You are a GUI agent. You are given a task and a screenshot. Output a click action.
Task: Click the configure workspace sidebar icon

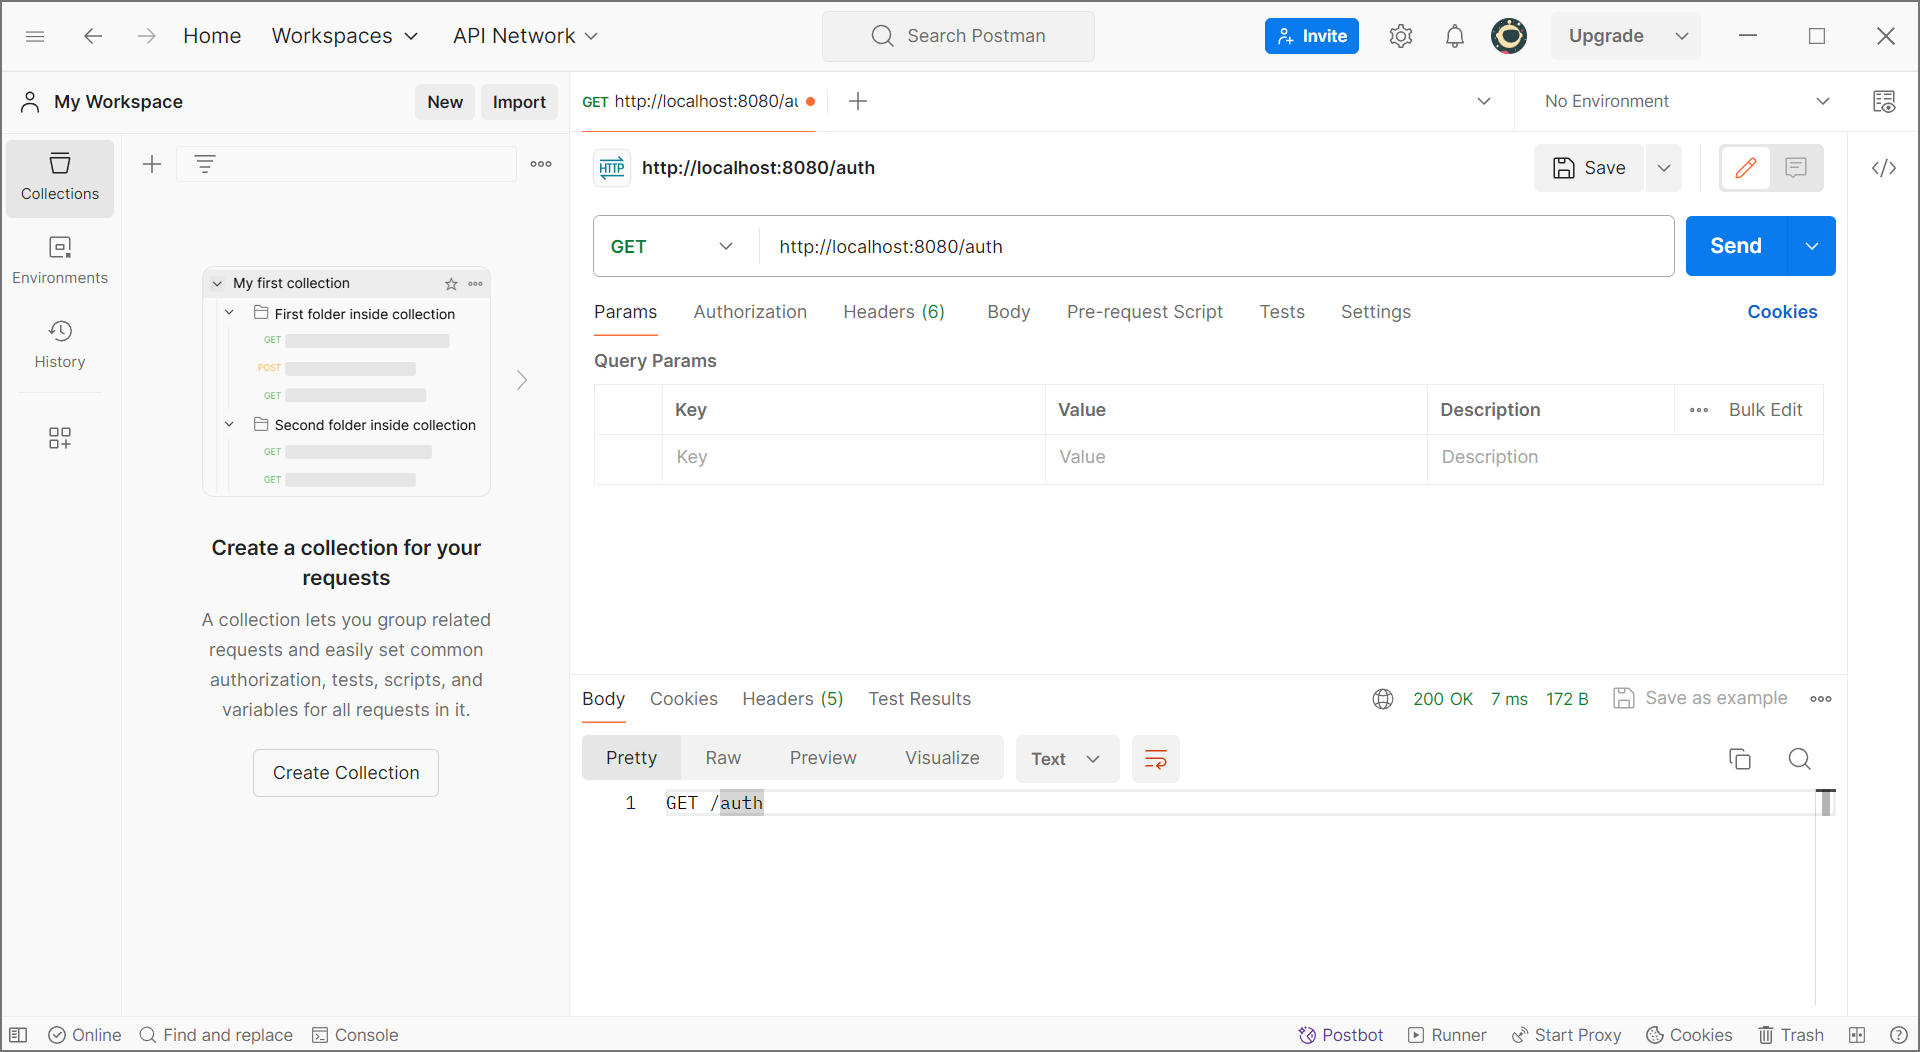(x=60, y=438)
